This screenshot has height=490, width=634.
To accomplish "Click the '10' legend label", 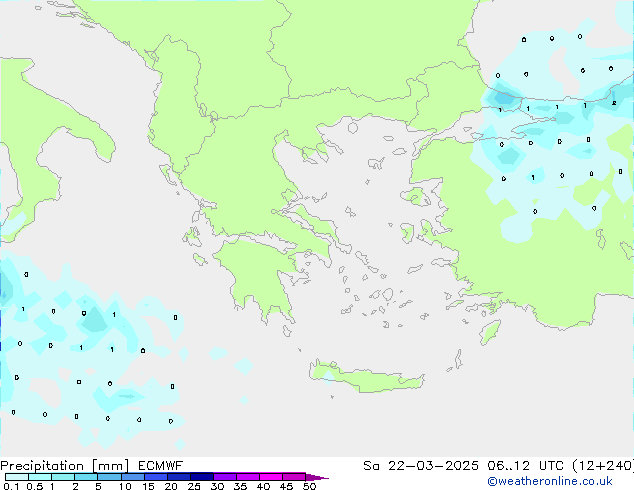I will 125,486.
